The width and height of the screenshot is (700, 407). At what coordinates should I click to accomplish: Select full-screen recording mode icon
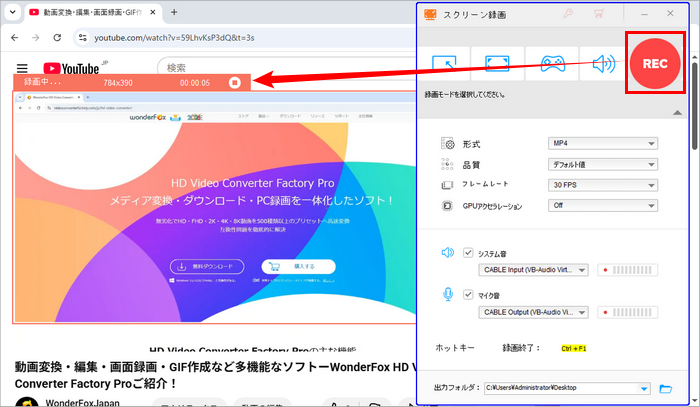(497, 64)
